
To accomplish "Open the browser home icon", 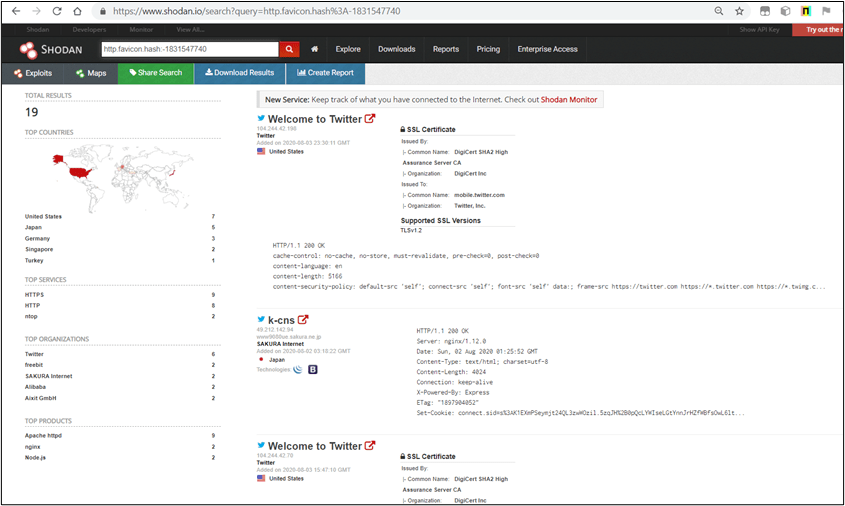I will [78, 11].
